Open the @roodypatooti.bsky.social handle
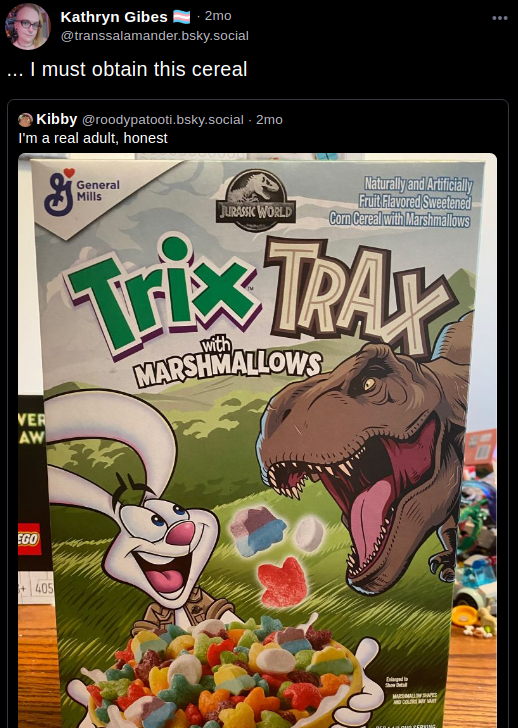The image size is (518, 728). 163,120
